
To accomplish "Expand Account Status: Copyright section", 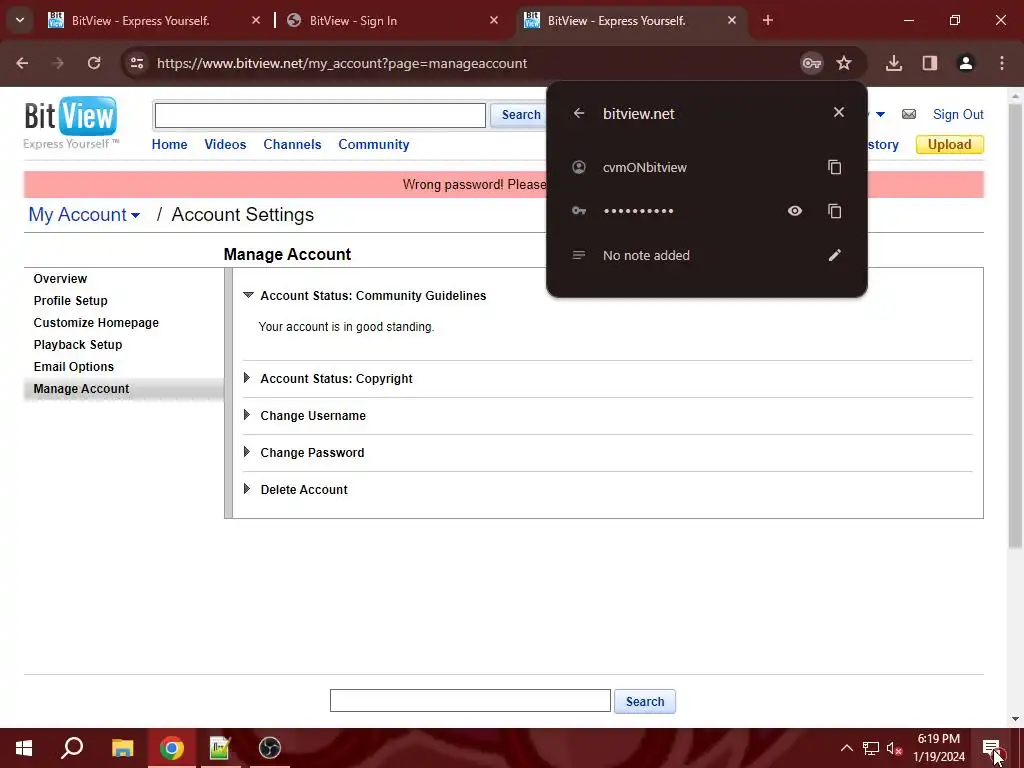I will pyautogui.click(x=336, y=379).
